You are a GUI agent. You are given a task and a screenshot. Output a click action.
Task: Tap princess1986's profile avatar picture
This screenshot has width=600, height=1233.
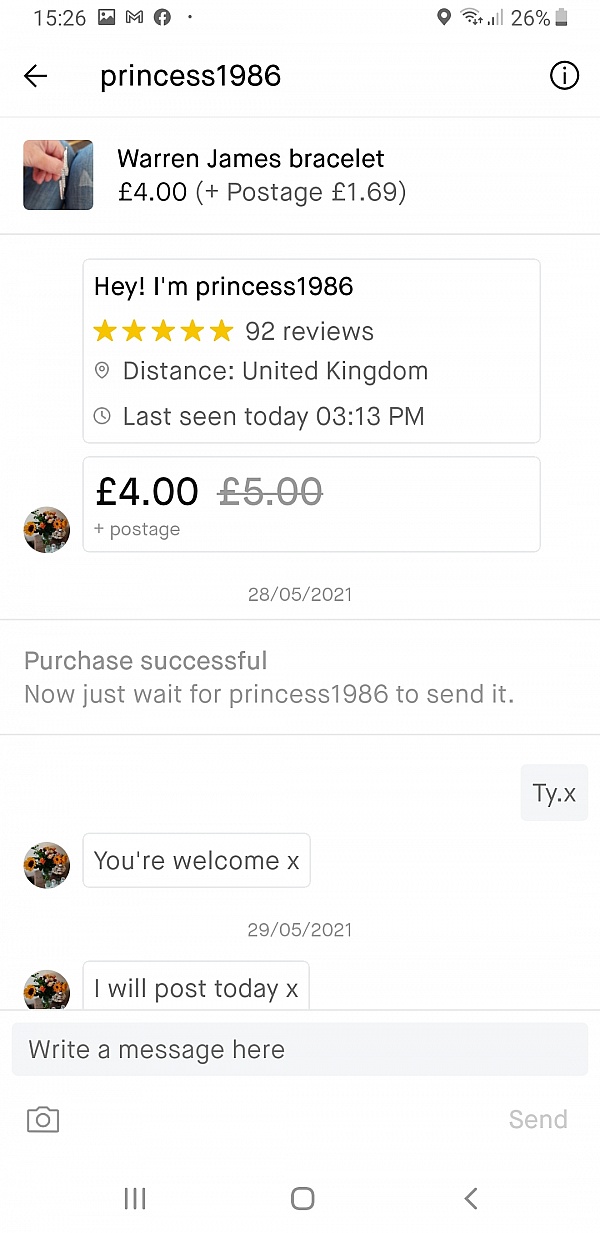point(46,529)
